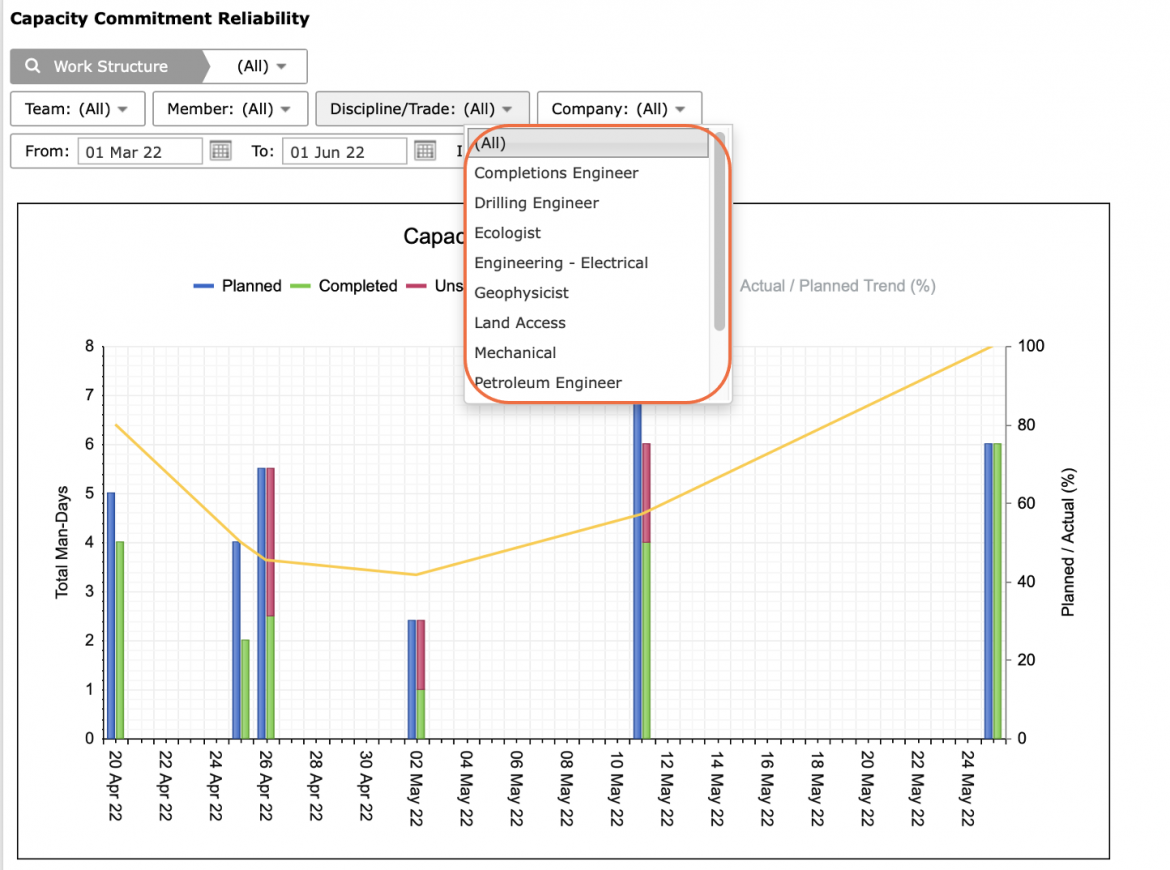The height and width of the screenshot is (870, 1170).
Task: Open the To date calendar picker icon
Action: tap(425, 151)
